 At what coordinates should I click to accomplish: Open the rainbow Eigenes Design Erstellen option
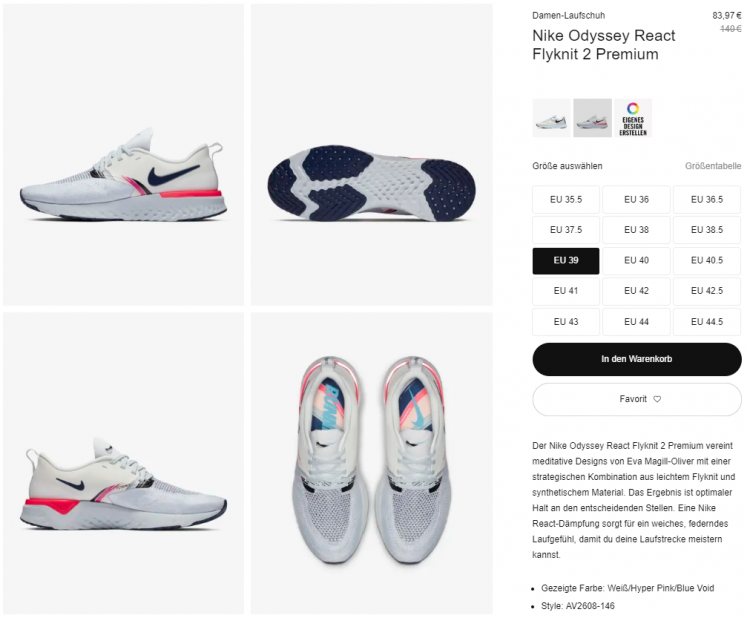pyautogui.click(x=633, y=118)
